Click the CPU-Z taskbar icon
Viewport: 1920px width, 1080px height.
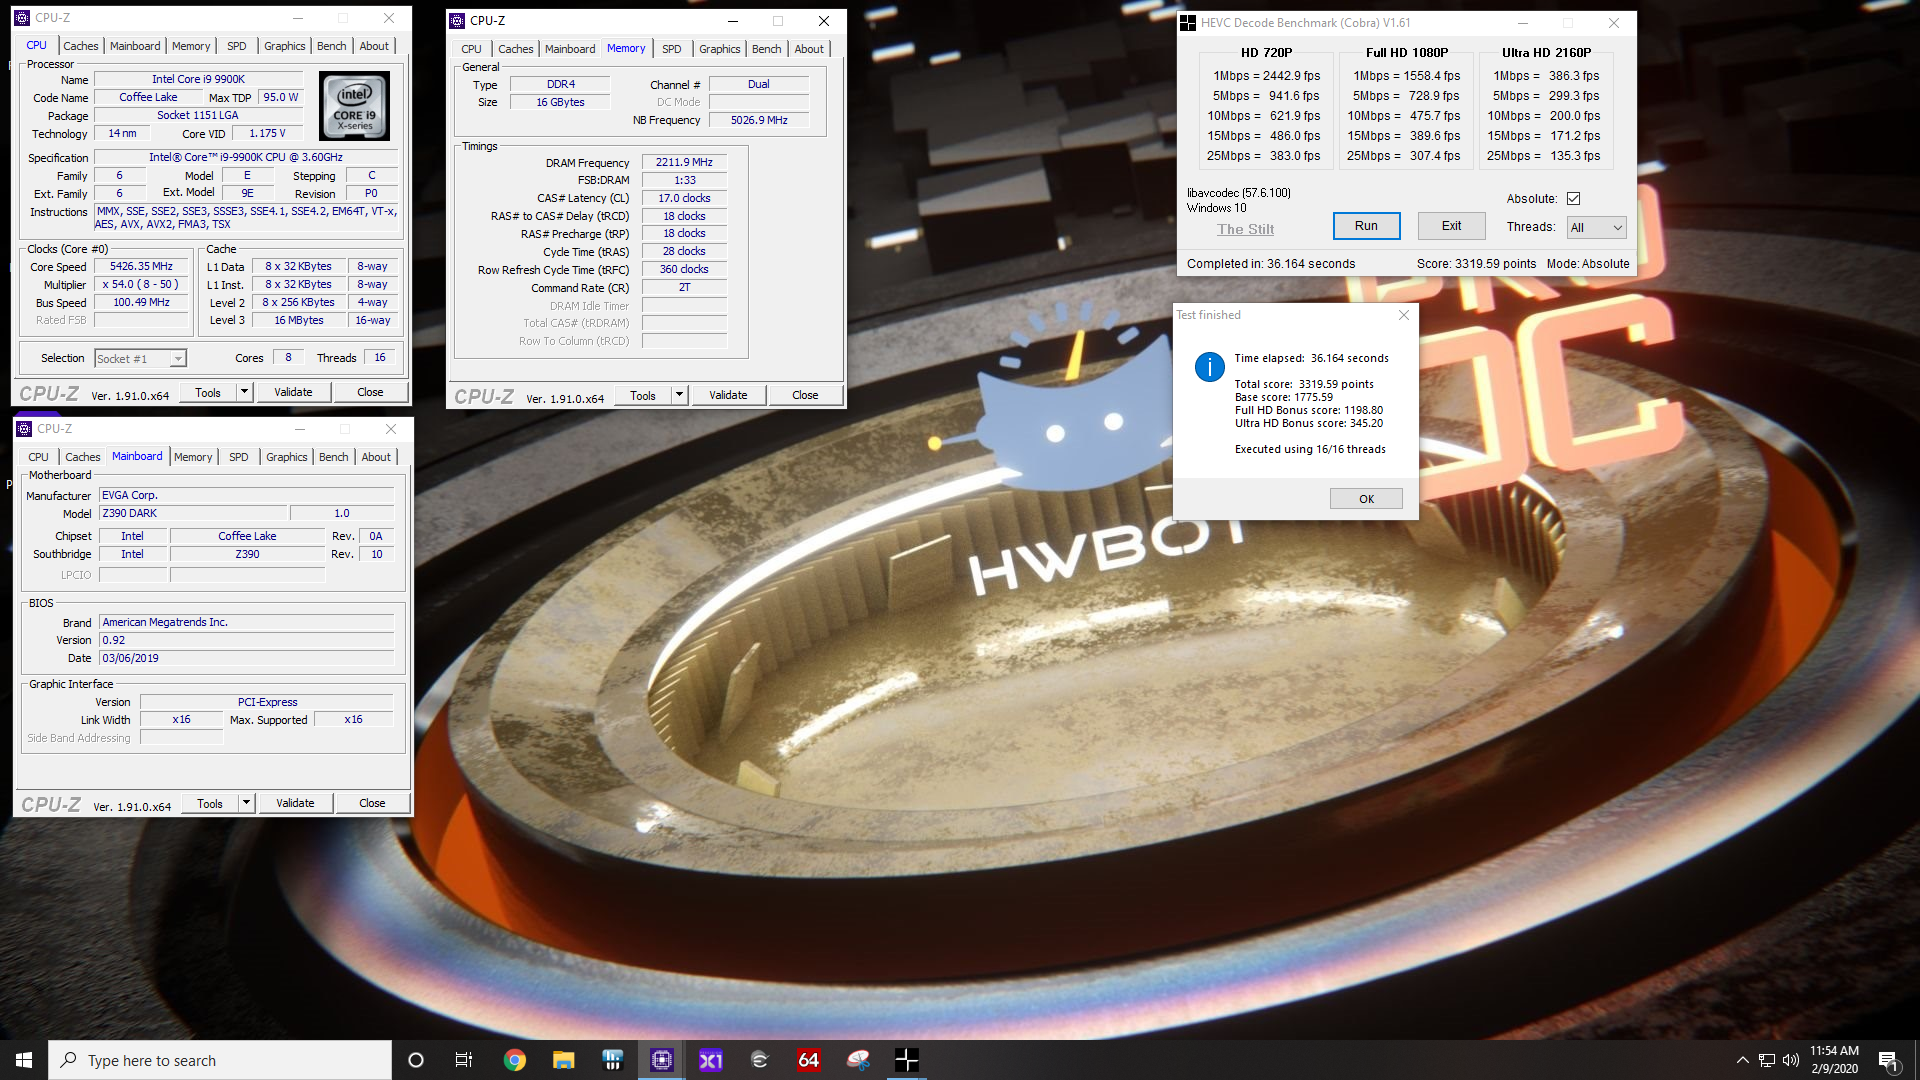pyautogui.click(x=662, y=1060)
